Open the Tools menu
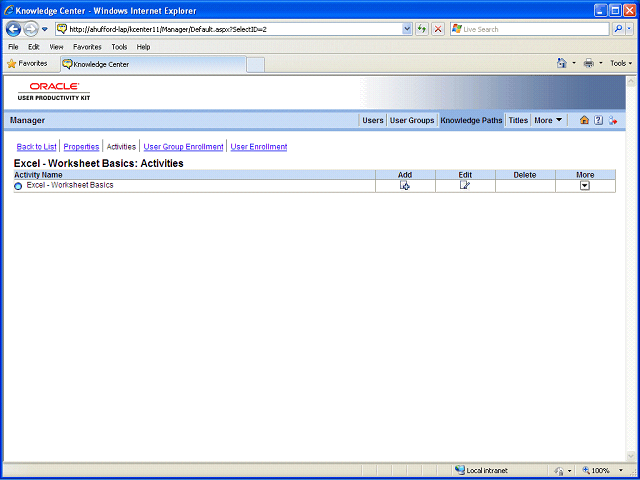 [119, 47]
